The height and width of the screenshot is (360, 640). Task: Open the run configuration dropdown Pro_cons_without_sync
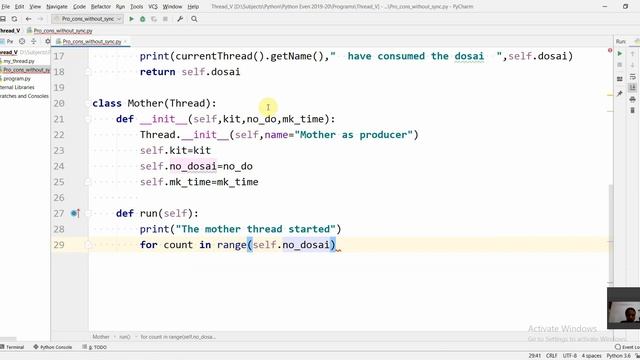pos(88,19)
